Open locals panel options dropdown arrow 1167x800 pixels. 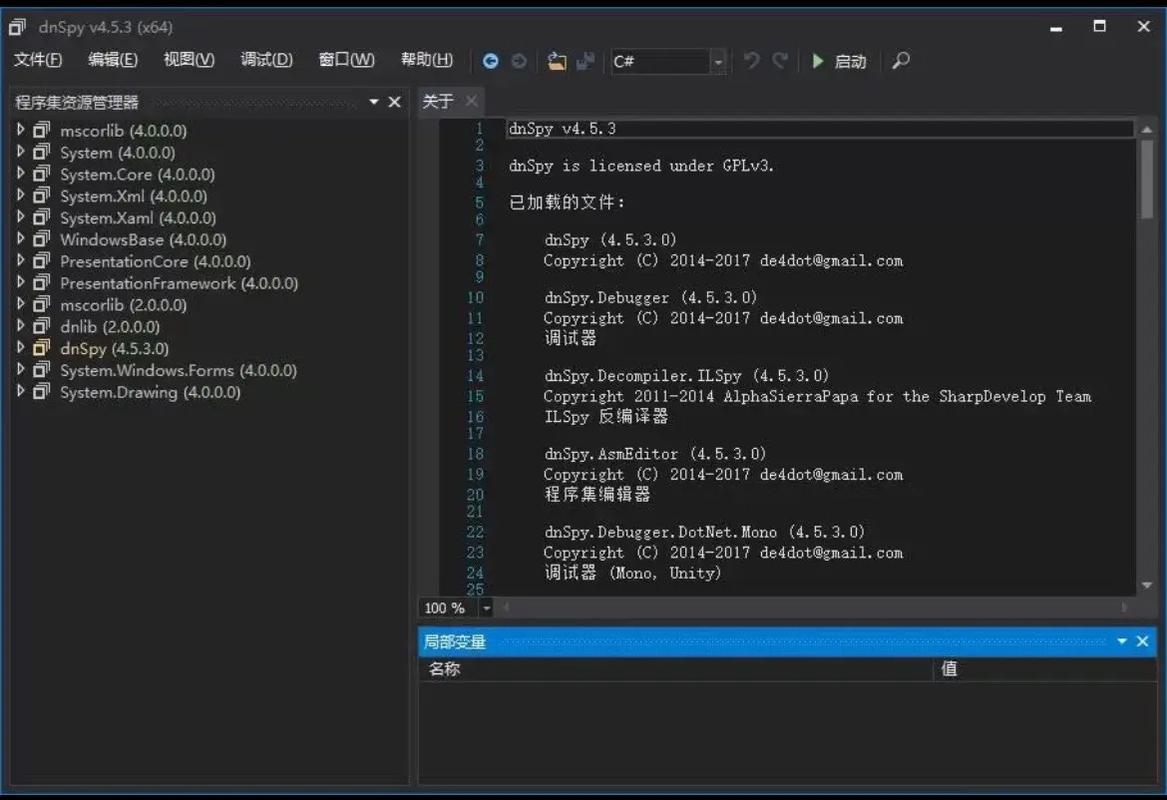click(1122, 641)
